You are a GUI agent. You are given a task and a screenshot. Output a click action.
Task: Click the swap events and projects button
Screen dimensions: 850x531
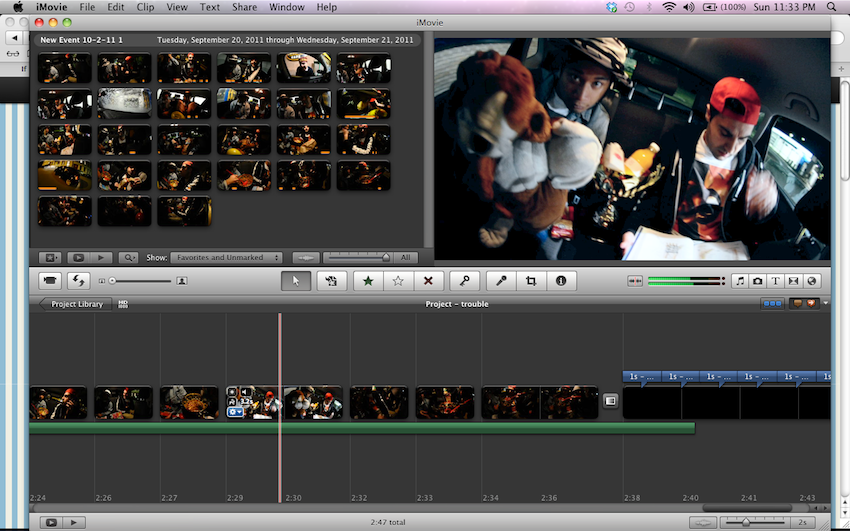[x=77, y=281]
